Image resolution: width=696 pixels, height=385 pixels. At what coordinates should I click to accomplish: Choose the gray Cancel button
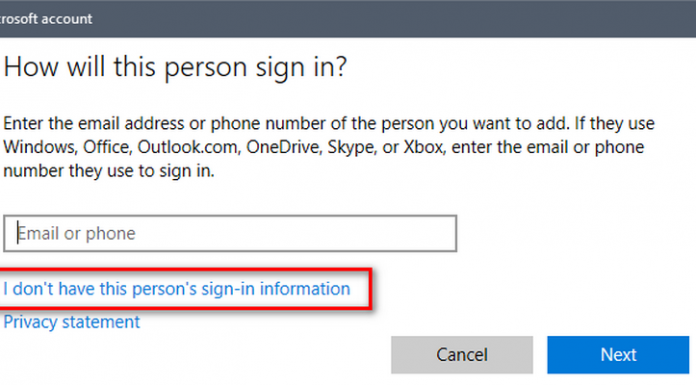[462, 354]
